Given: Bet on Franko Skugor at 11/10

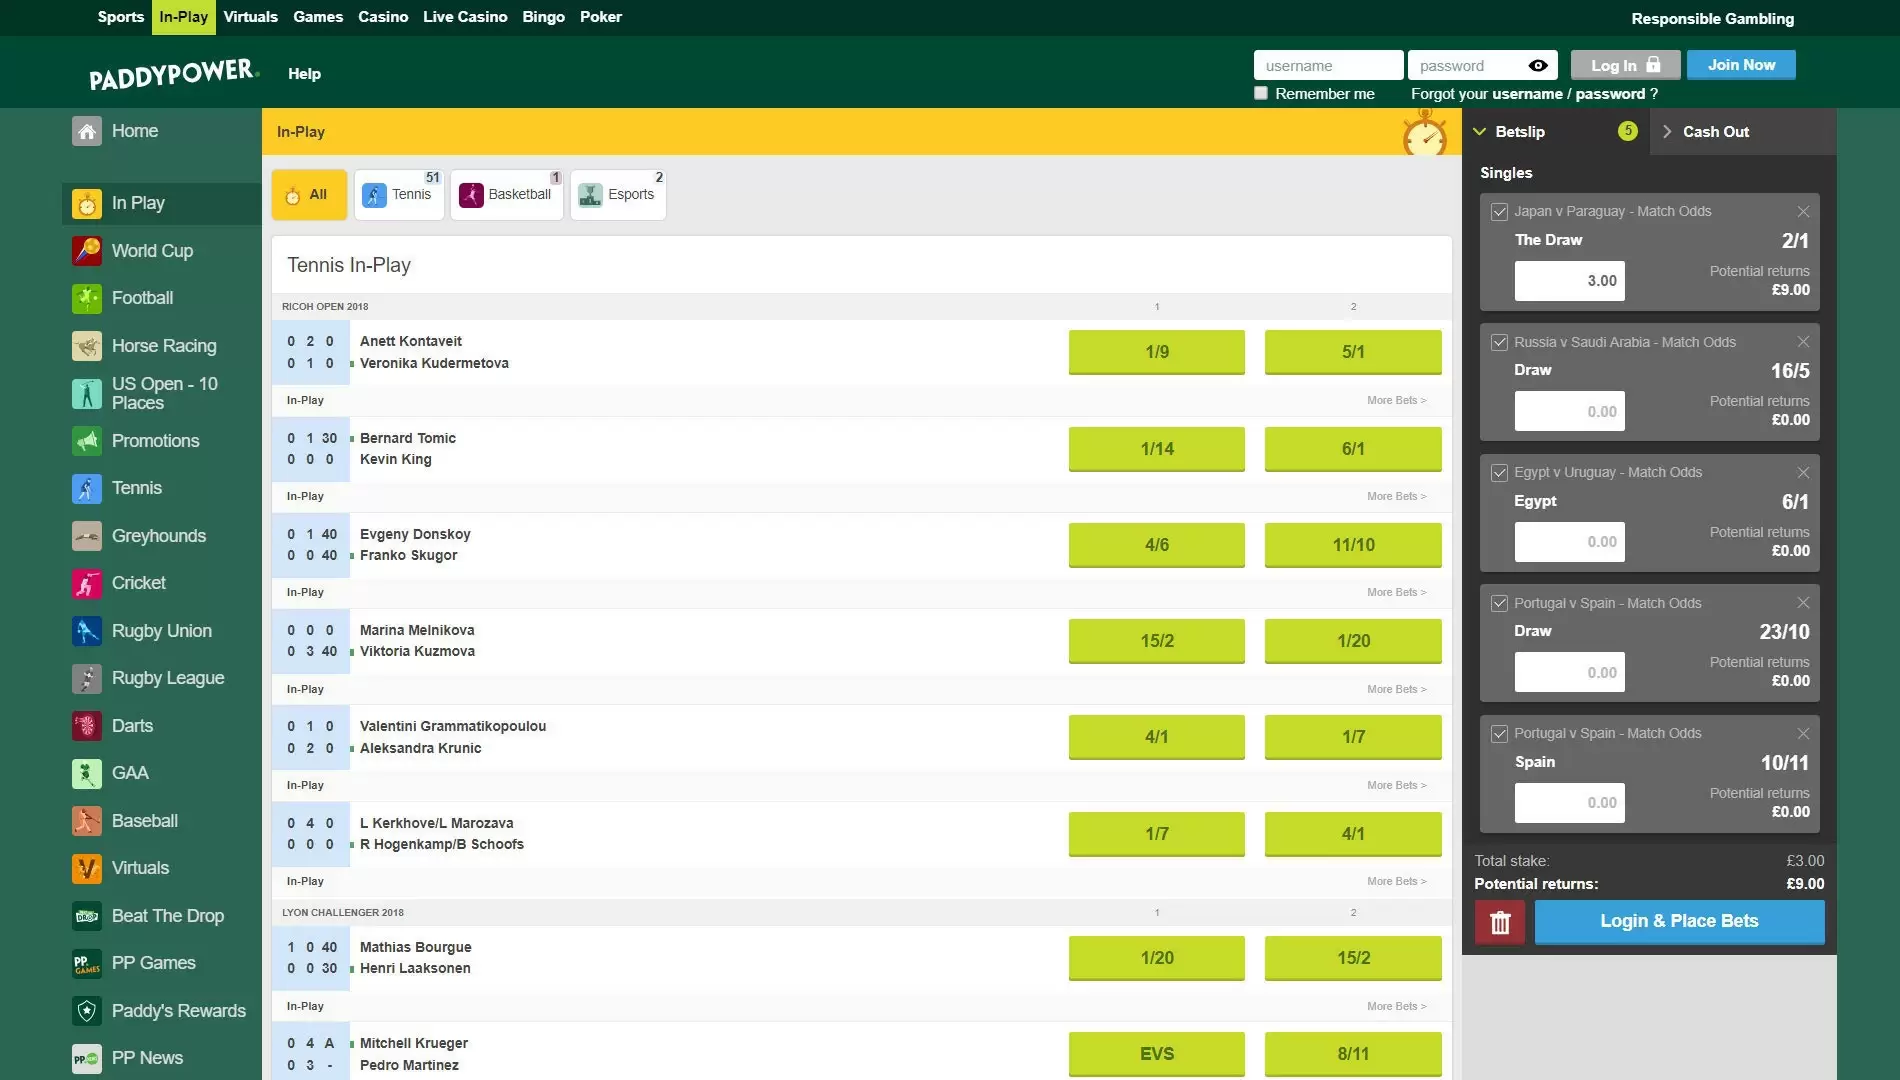Looking at the screenshot, I should click(1353, 545).
